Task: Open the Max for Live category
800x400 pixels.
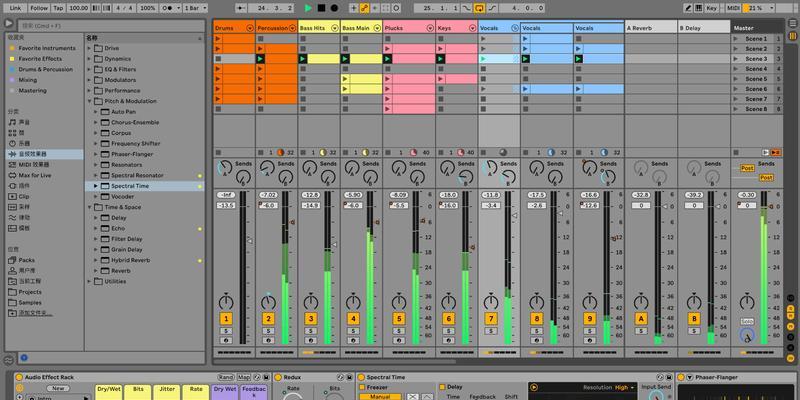Action: 35,175
